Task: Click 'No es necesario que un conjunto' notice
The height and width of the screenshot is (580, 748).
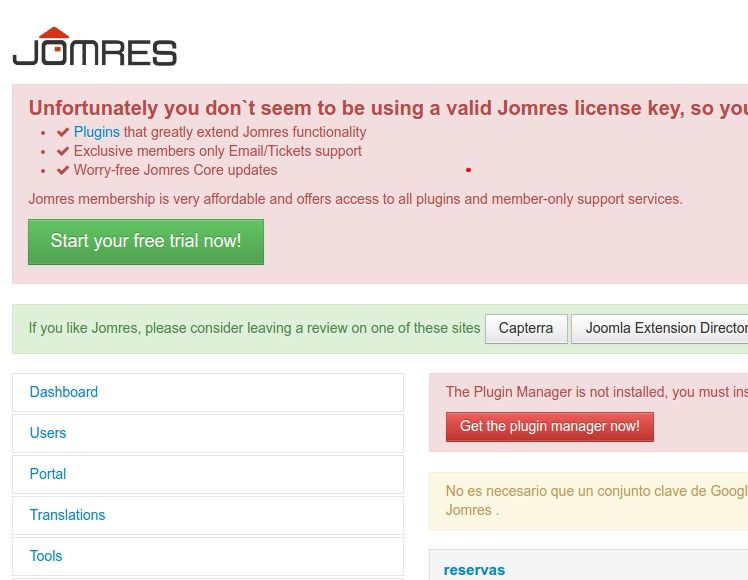Action: (x=597, y=500)
